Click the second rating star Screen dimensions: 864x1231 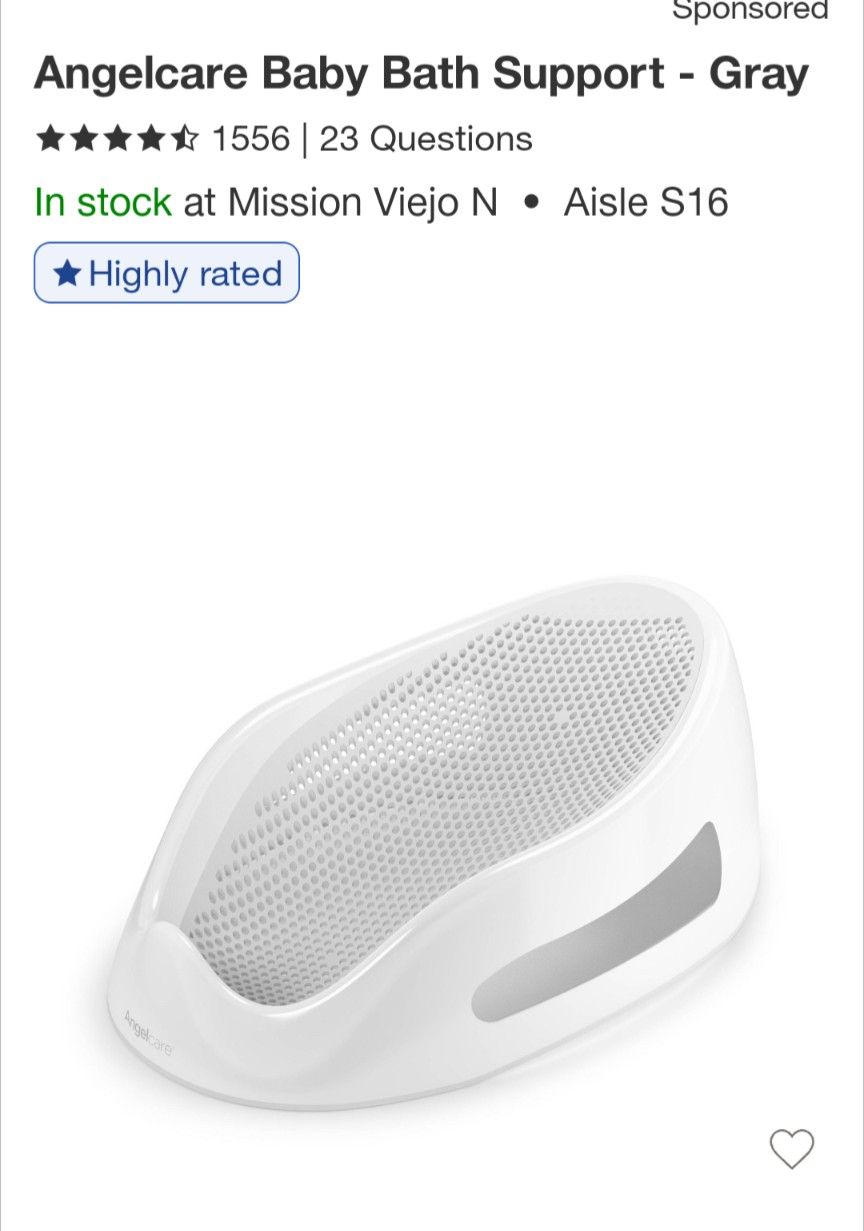tap(82, 139)
